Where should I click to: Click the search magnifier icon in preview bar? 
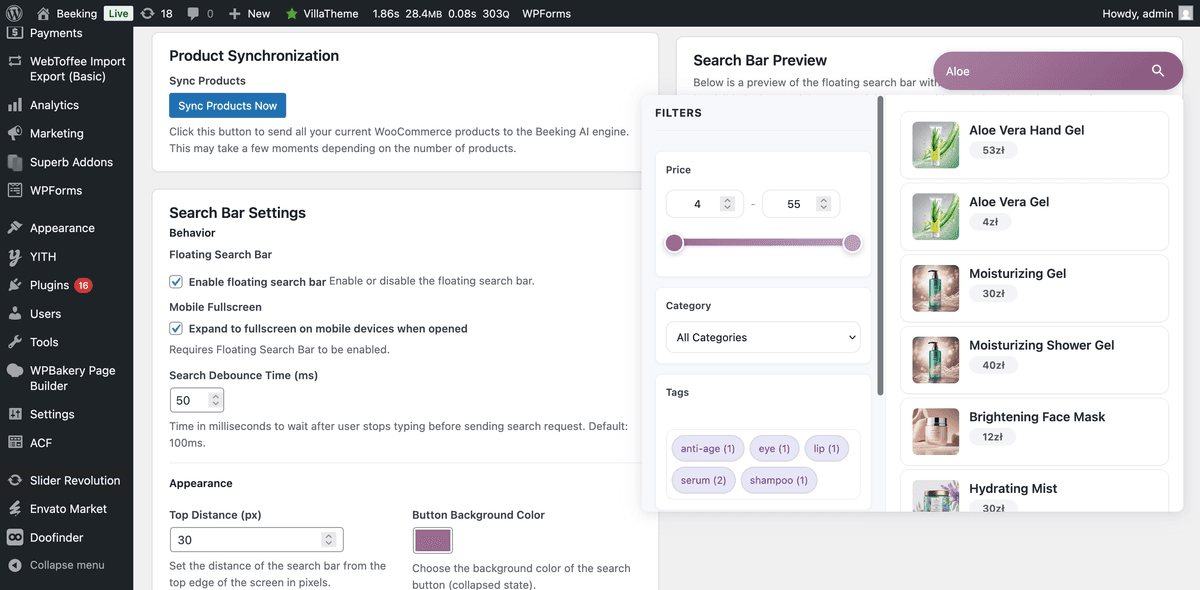[1157, 71]
